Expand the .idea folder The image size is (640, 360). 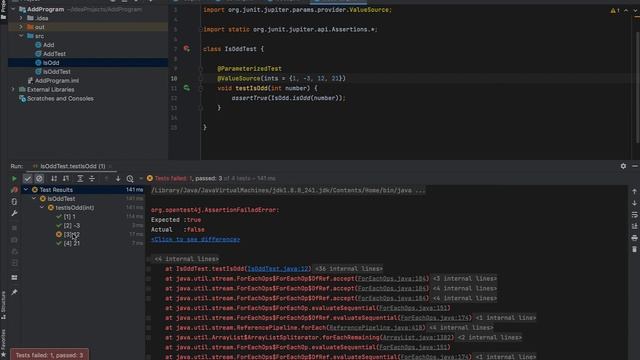(21, 18)
